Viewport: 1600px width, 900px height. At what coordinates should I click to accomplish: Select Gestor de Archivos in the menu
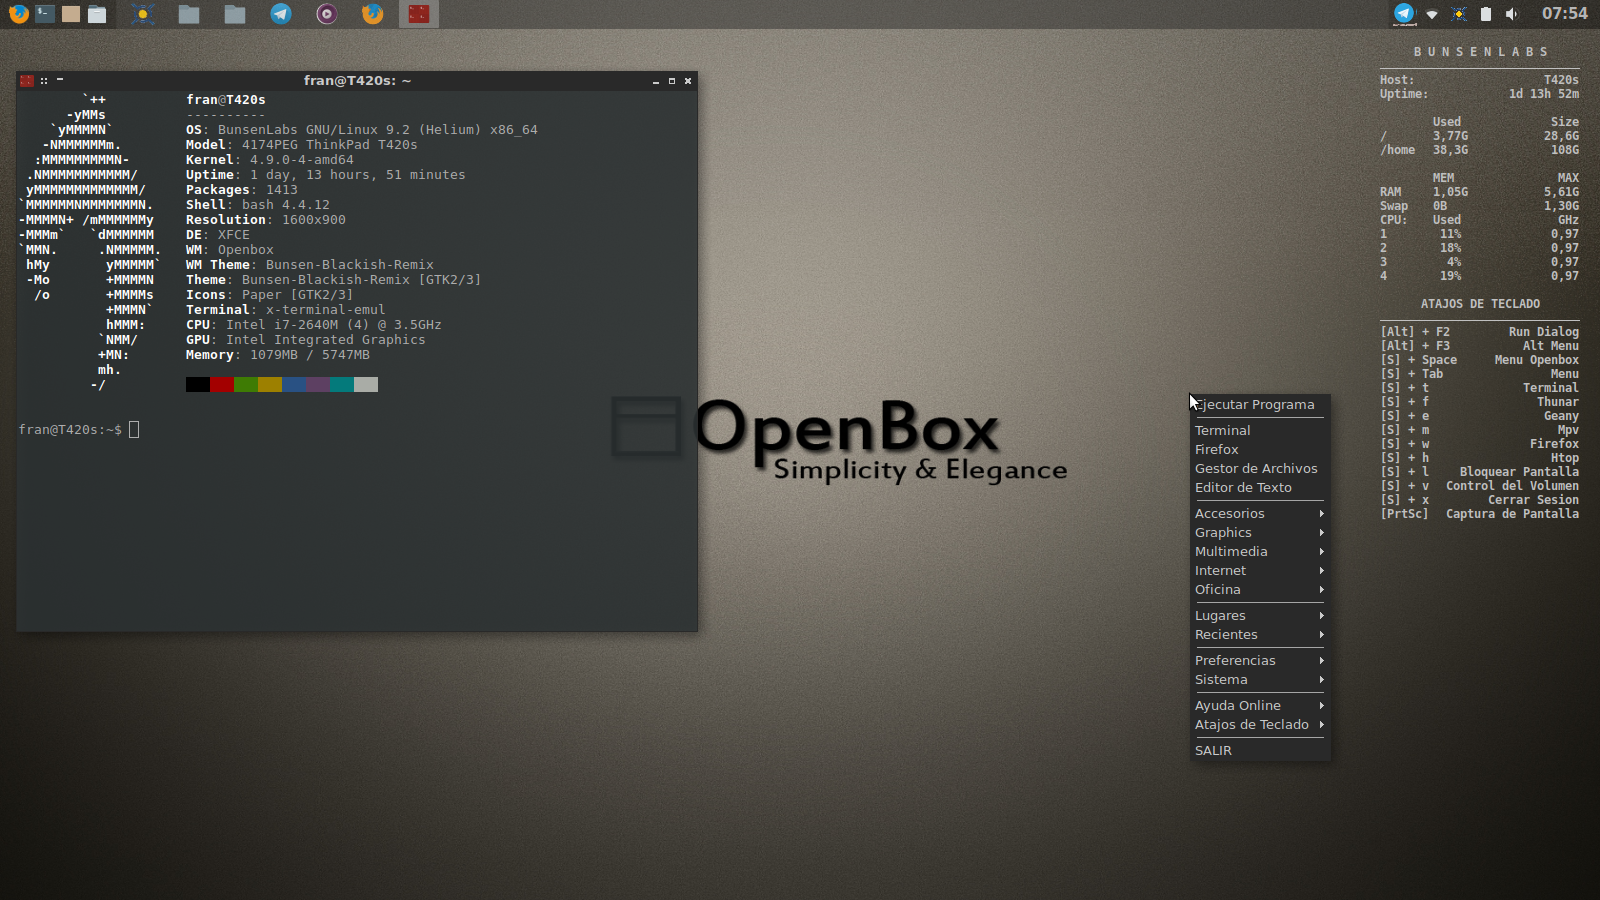(x=1256, y=468)
